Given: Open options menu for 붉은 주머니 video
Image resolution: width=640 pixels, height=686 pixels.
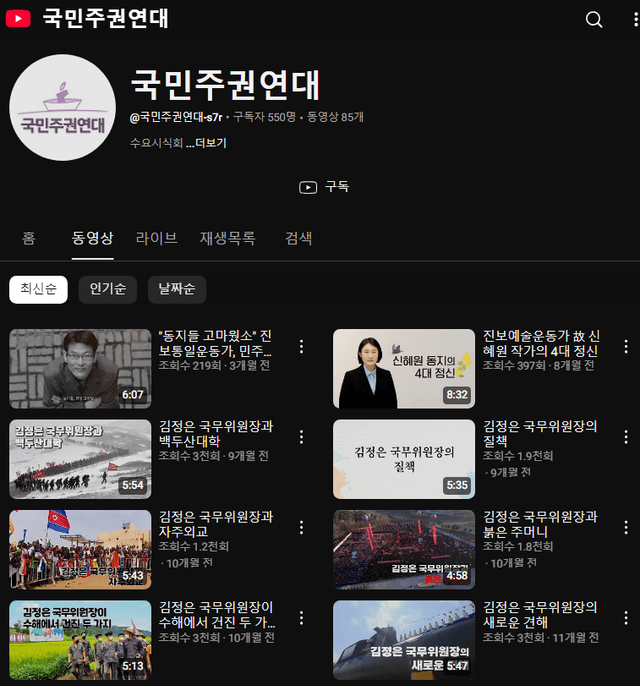Looking at the screenshot, I should tap(626, 528).
